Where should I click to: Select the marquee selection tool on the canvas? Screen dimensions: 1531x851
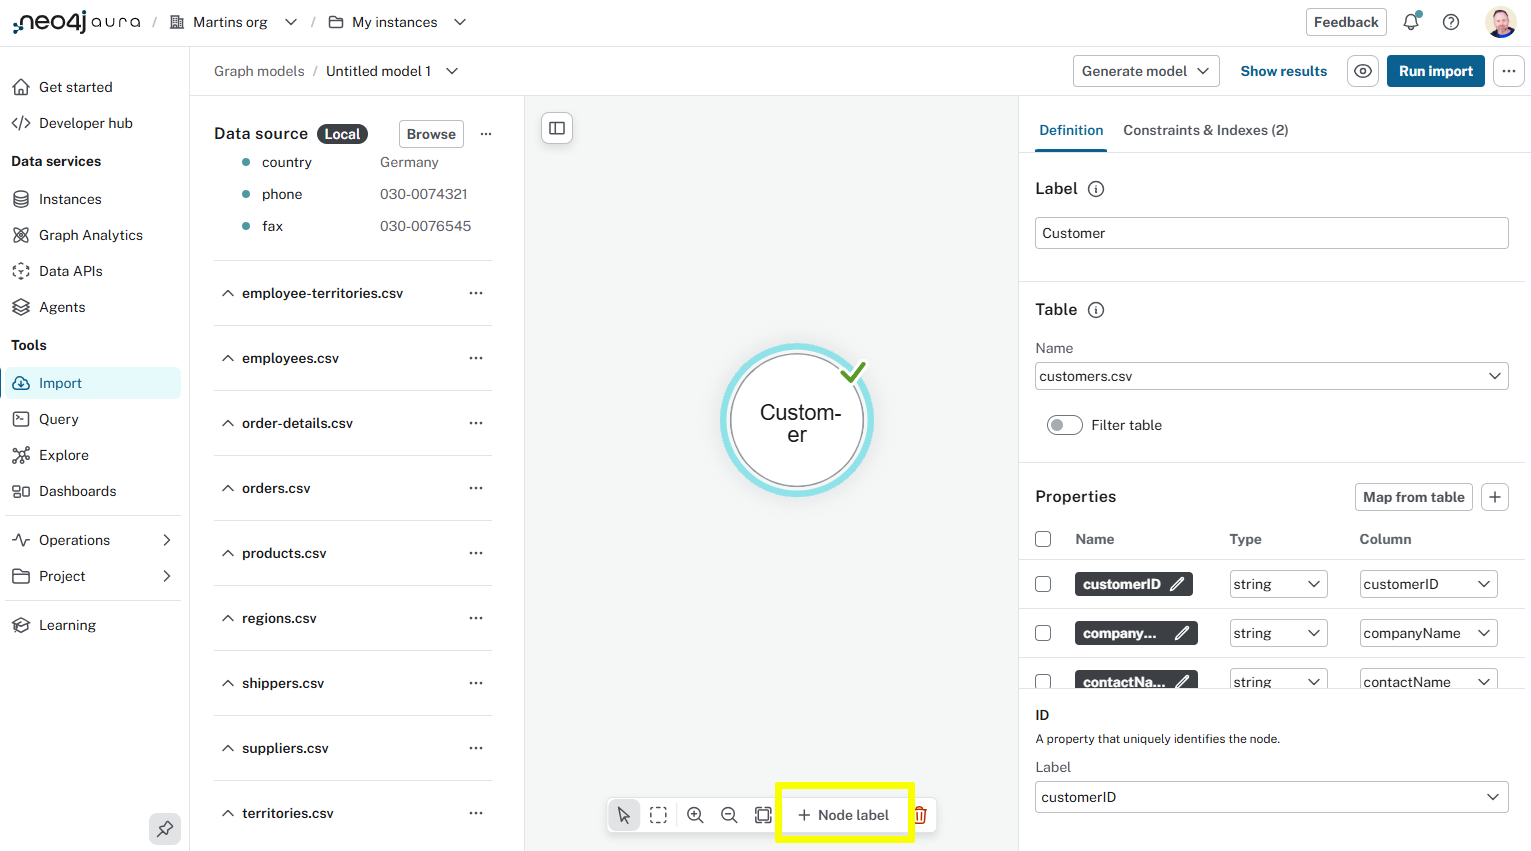[658, 814]
